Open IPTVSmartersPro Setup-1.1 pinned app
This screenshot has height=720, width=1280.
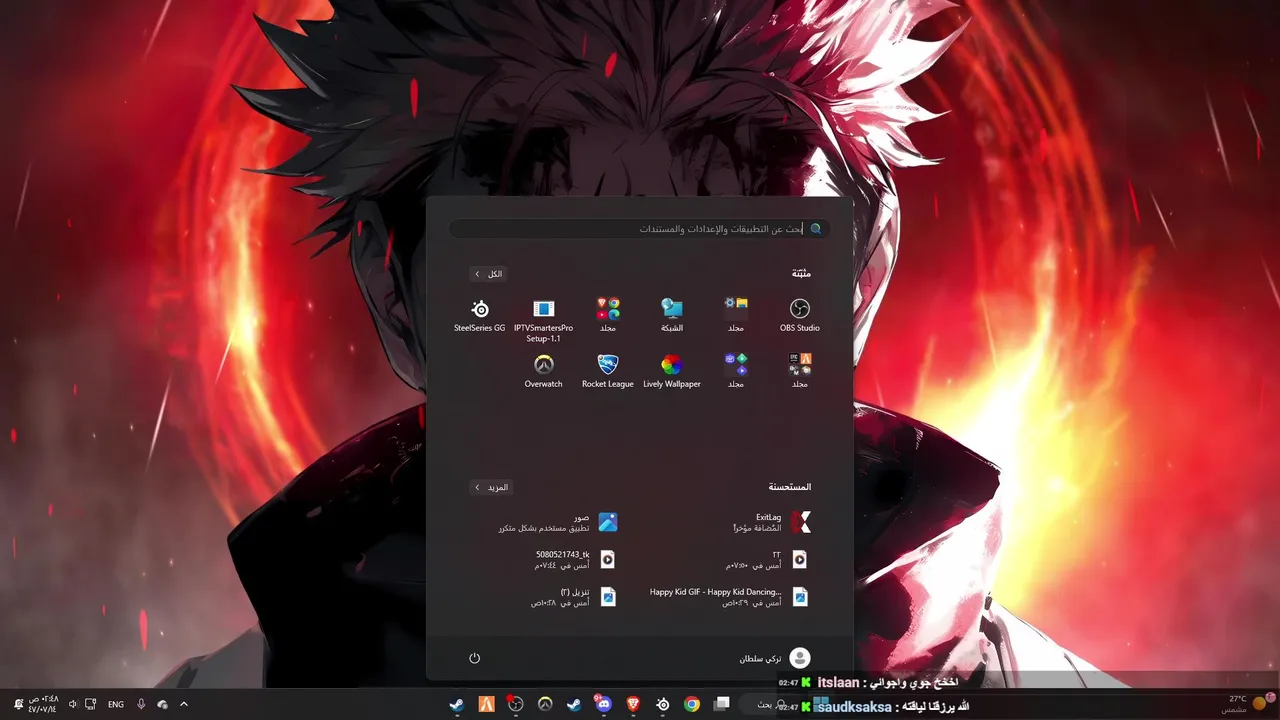click(544, 319)
